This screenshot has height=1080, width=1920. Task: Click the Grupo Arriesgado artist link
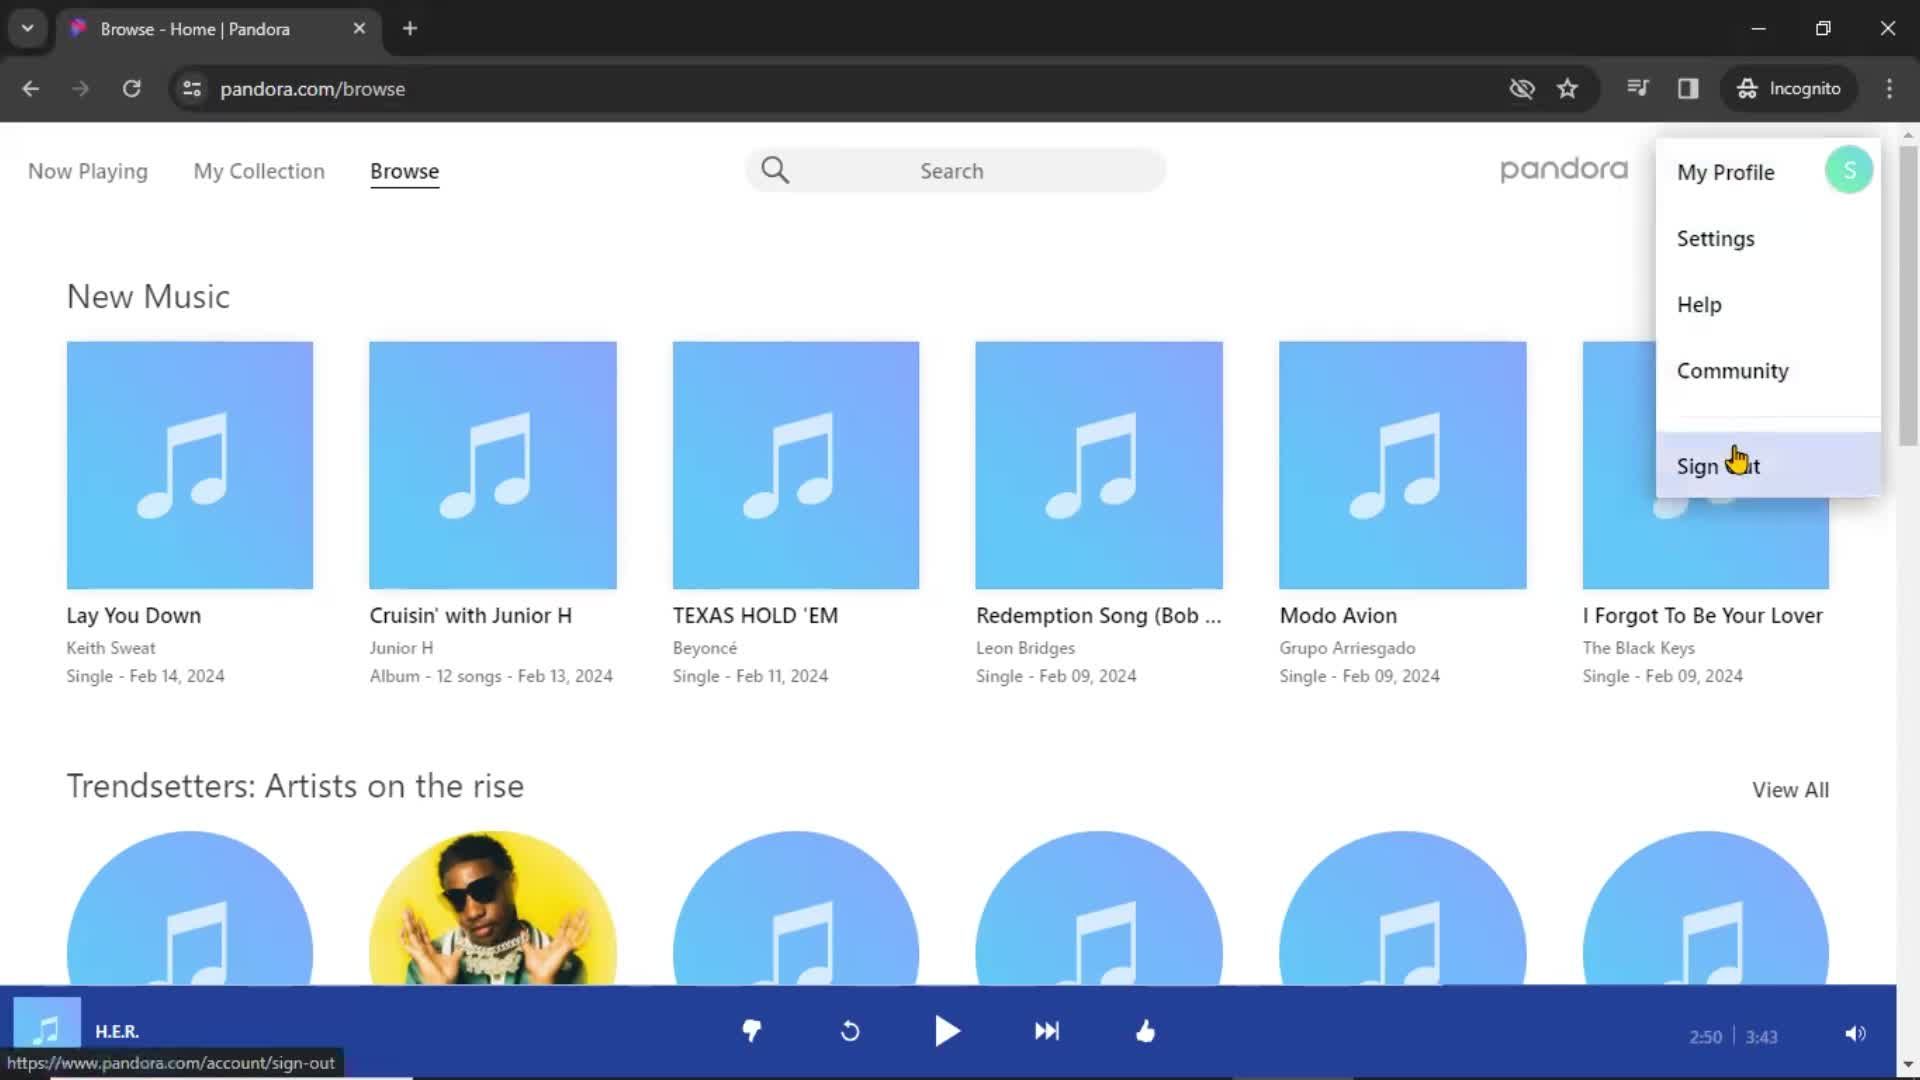1348,648
